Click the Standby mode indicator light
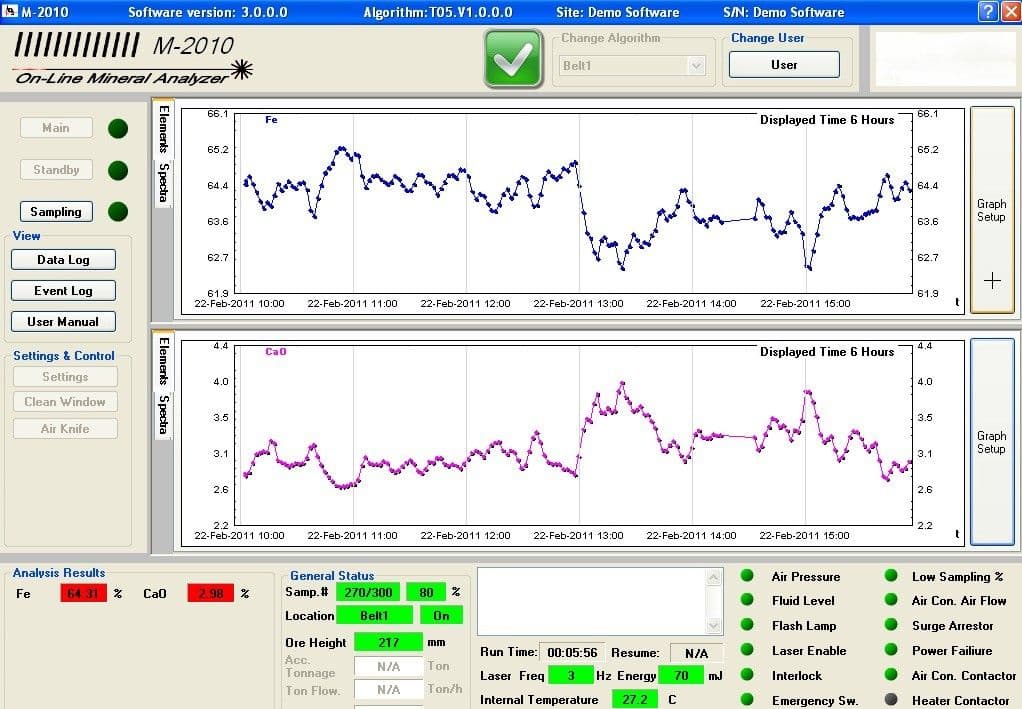The height and width of the screenshot is (709, 1022). pos(118,171)
